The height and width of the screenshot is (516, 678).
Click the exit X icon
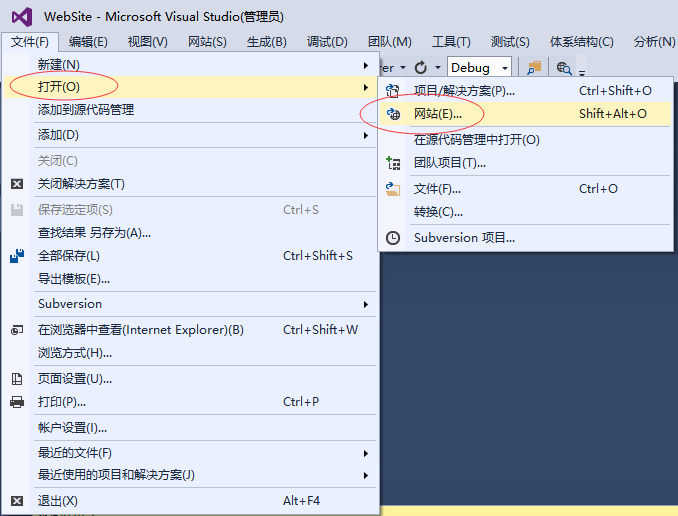pos(17,501)
